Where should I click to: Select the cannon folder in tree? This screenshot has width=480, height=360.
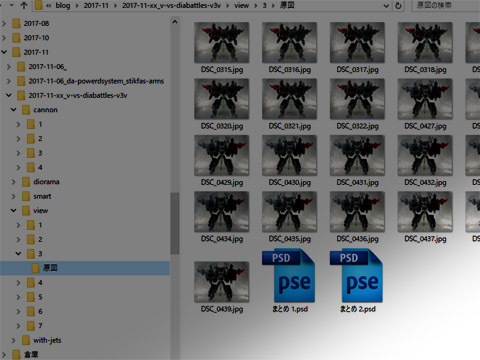[45, 110]
